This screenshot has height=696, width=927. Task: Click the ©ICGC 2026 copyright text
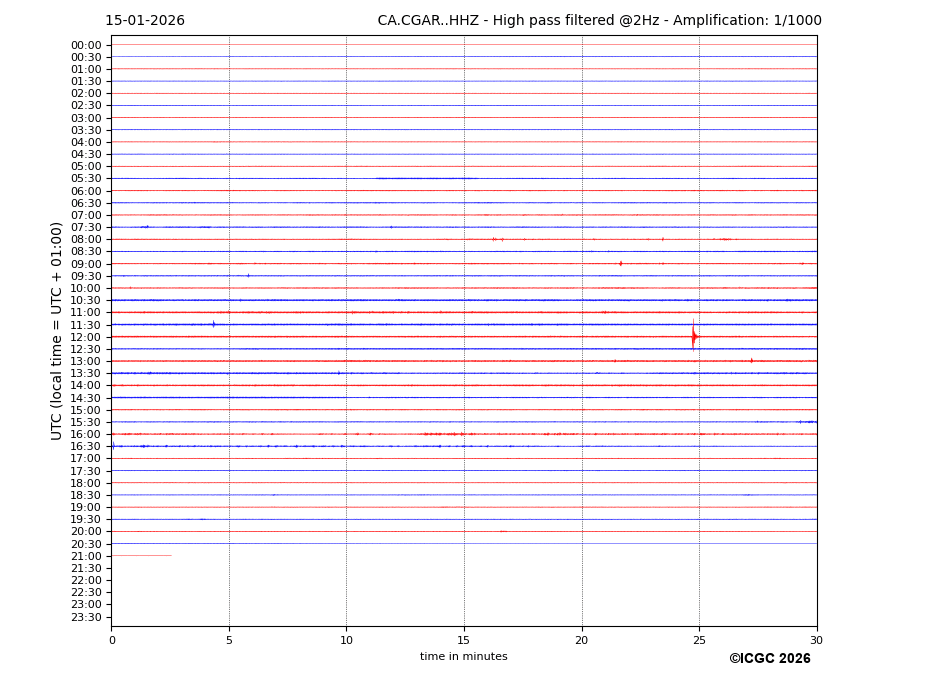coord(769,659)
